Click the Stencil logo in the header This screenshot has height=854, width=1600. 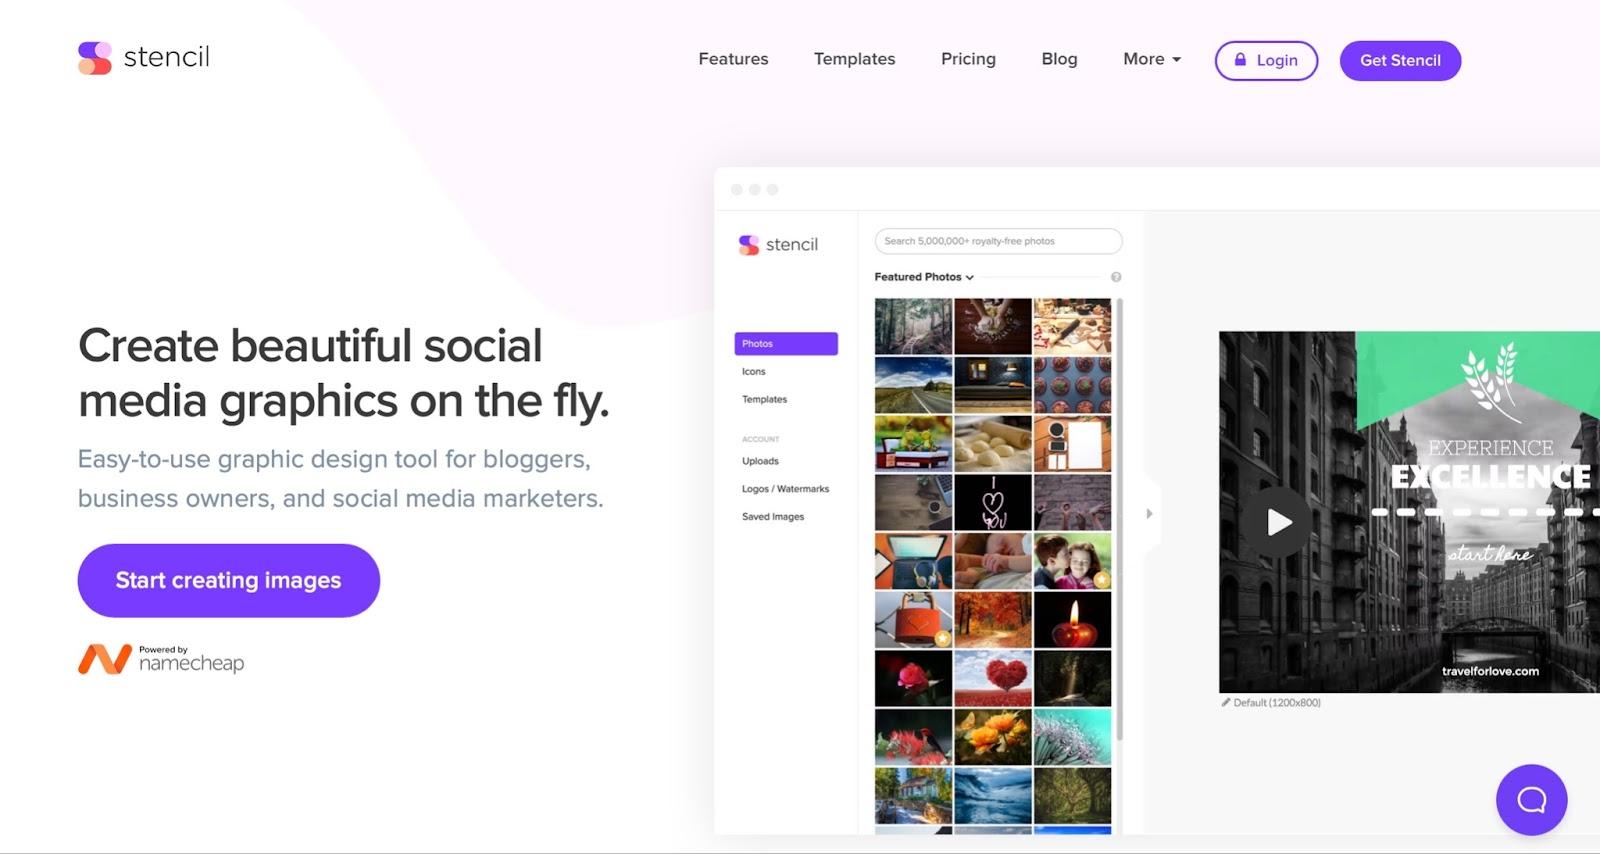point(144,58)
